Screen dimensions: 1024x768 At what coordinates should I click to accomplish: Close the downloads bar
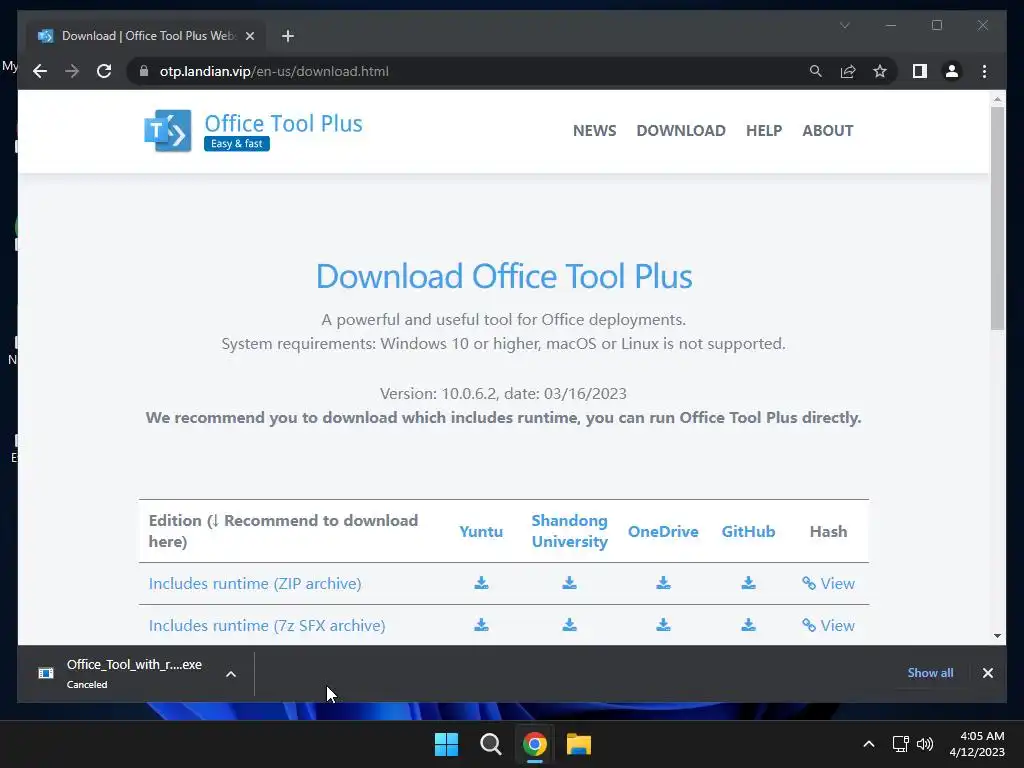click(x=987, y=673)
